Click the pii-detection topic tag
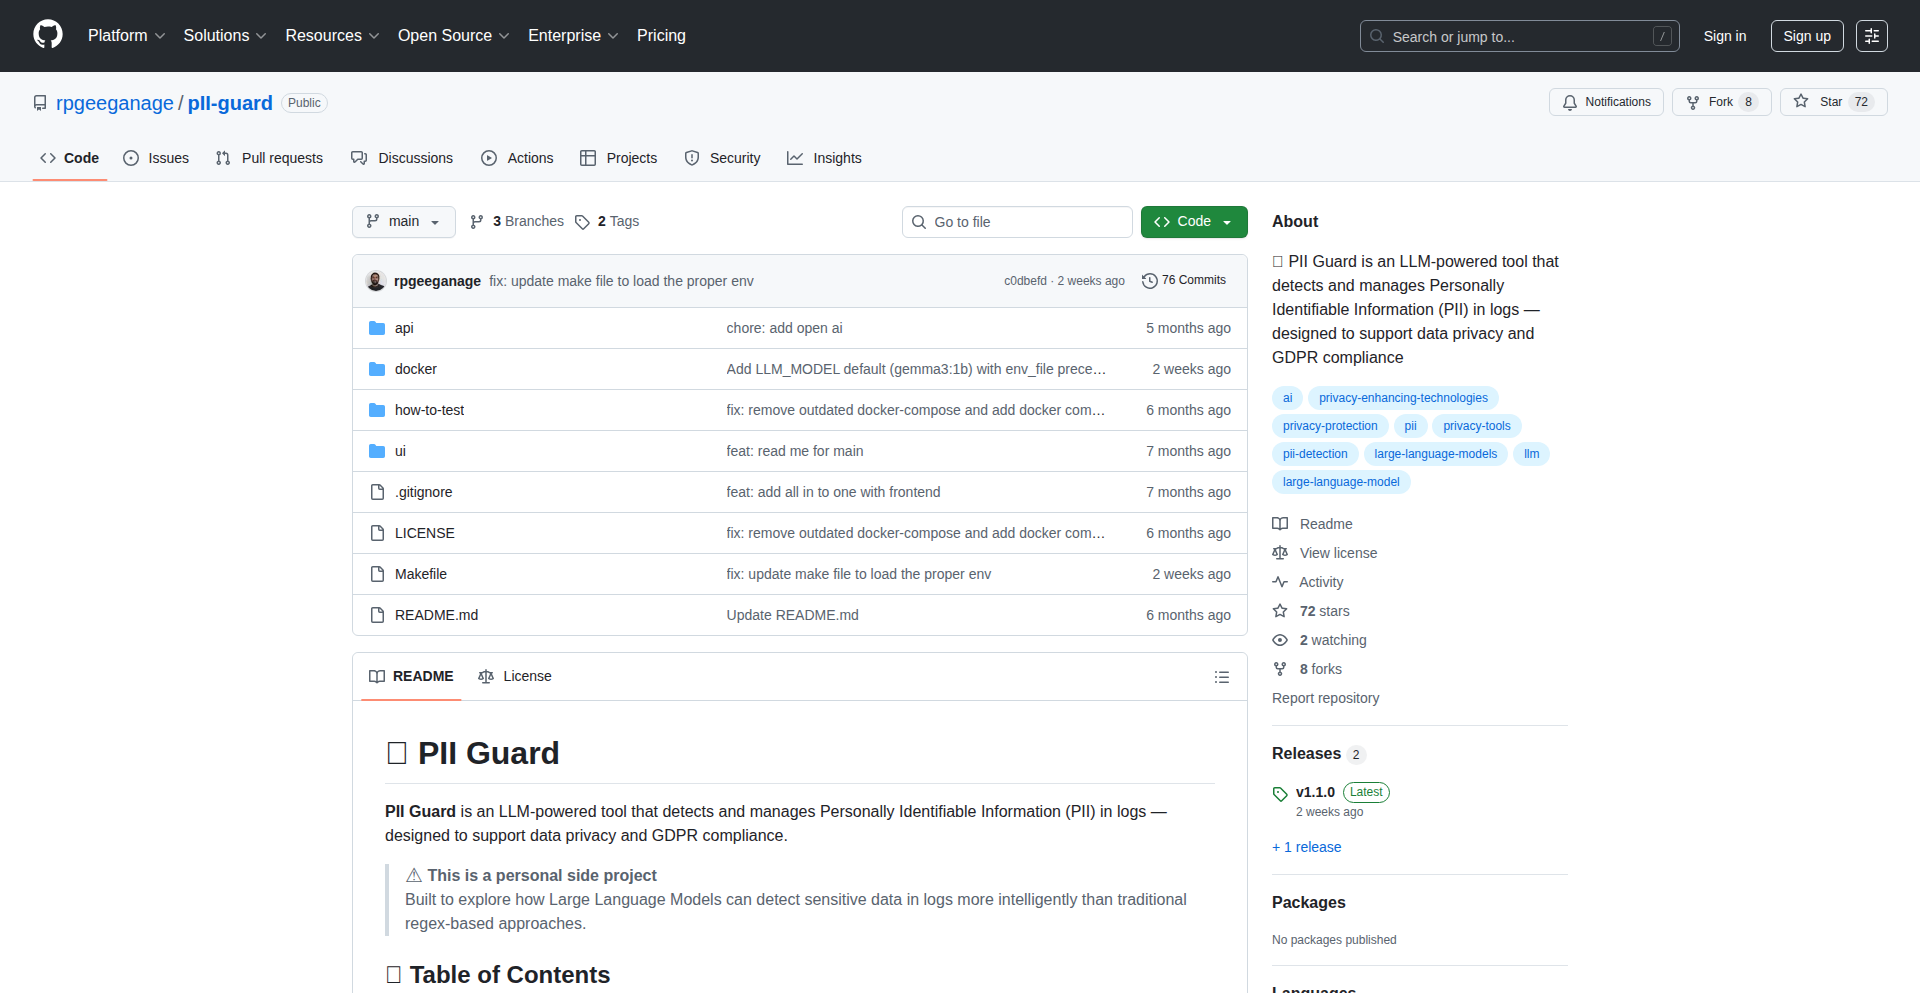1920x993 pixels. pos(1315,454)
